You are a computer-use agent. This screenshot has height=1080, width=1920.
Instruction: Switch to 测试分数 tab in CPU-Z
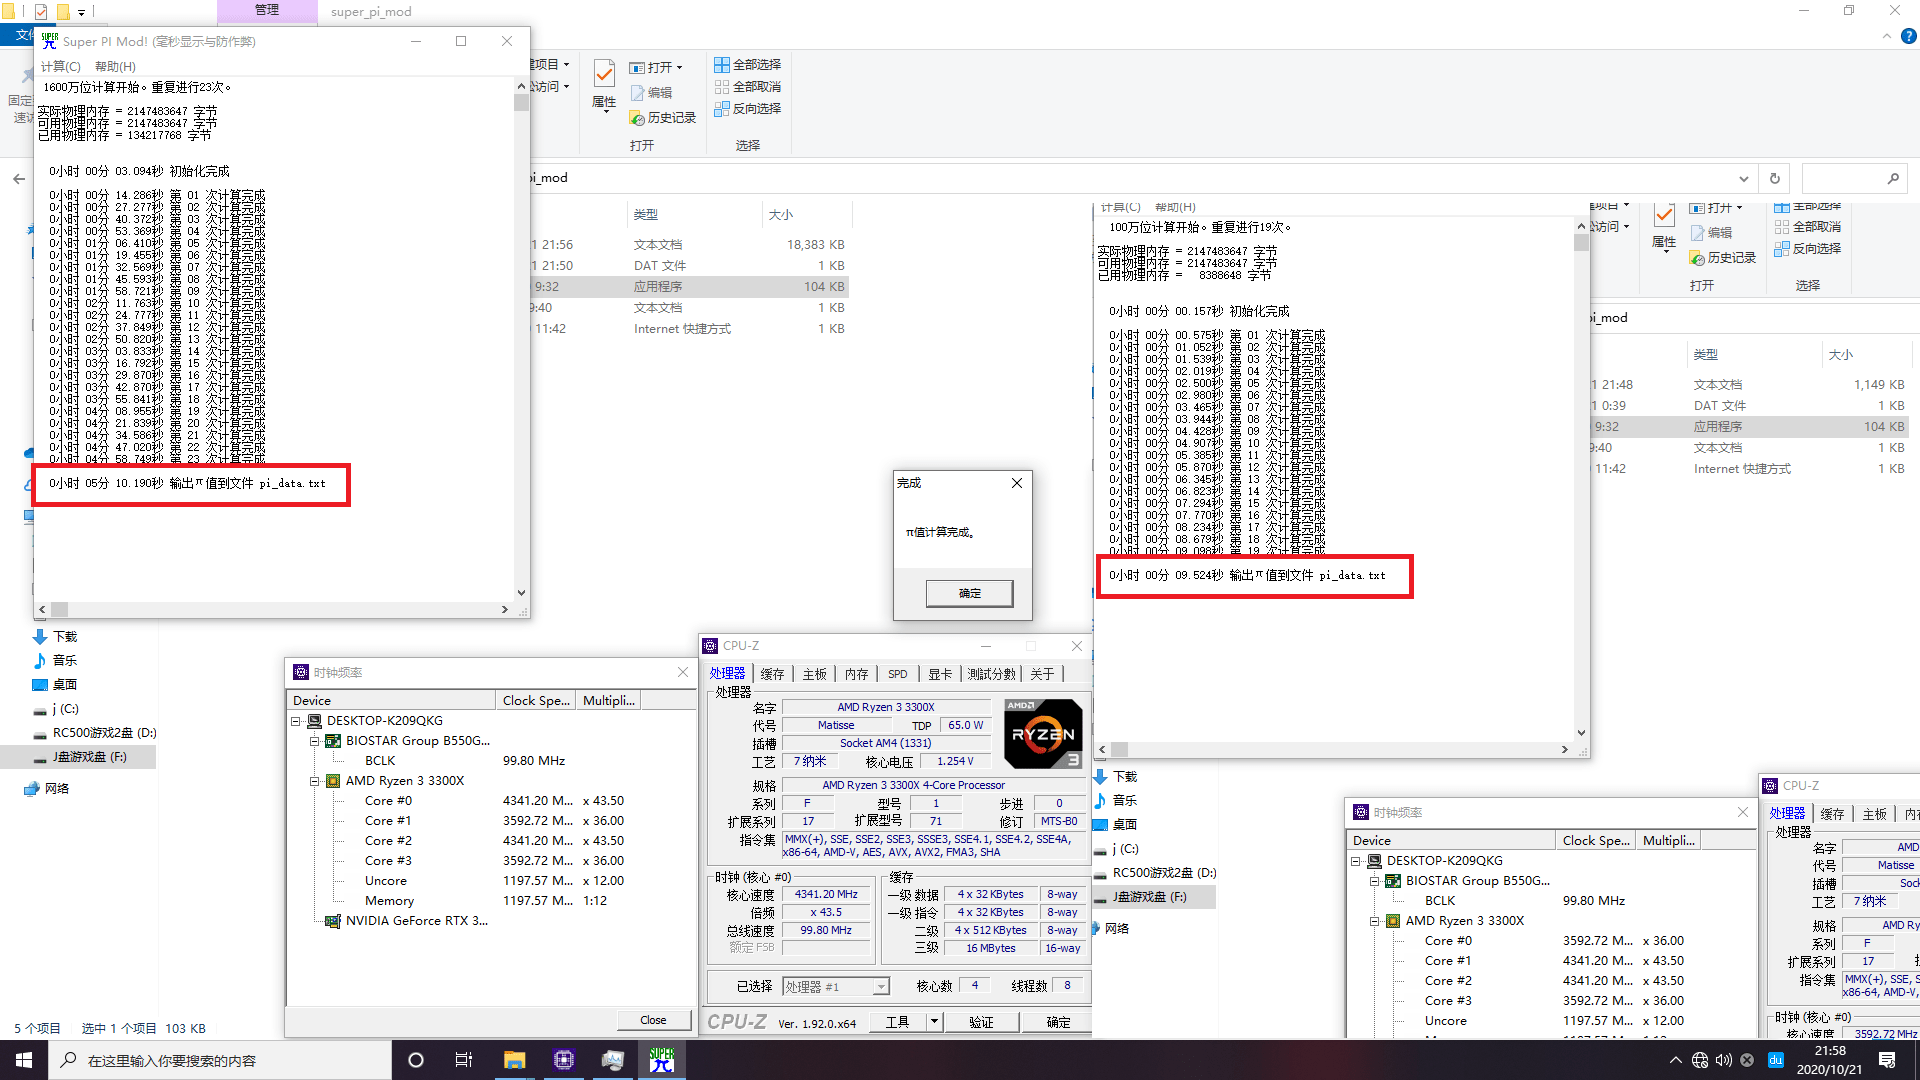(x=991, y=674)
